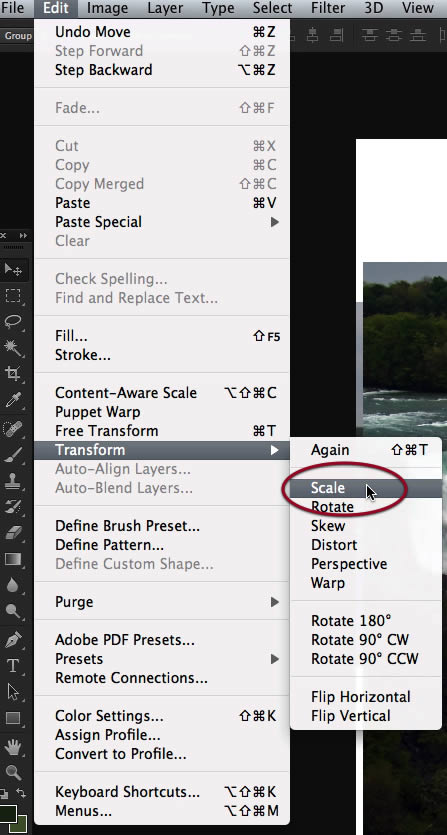Choose Define Brush Preset...

point(162,526)
